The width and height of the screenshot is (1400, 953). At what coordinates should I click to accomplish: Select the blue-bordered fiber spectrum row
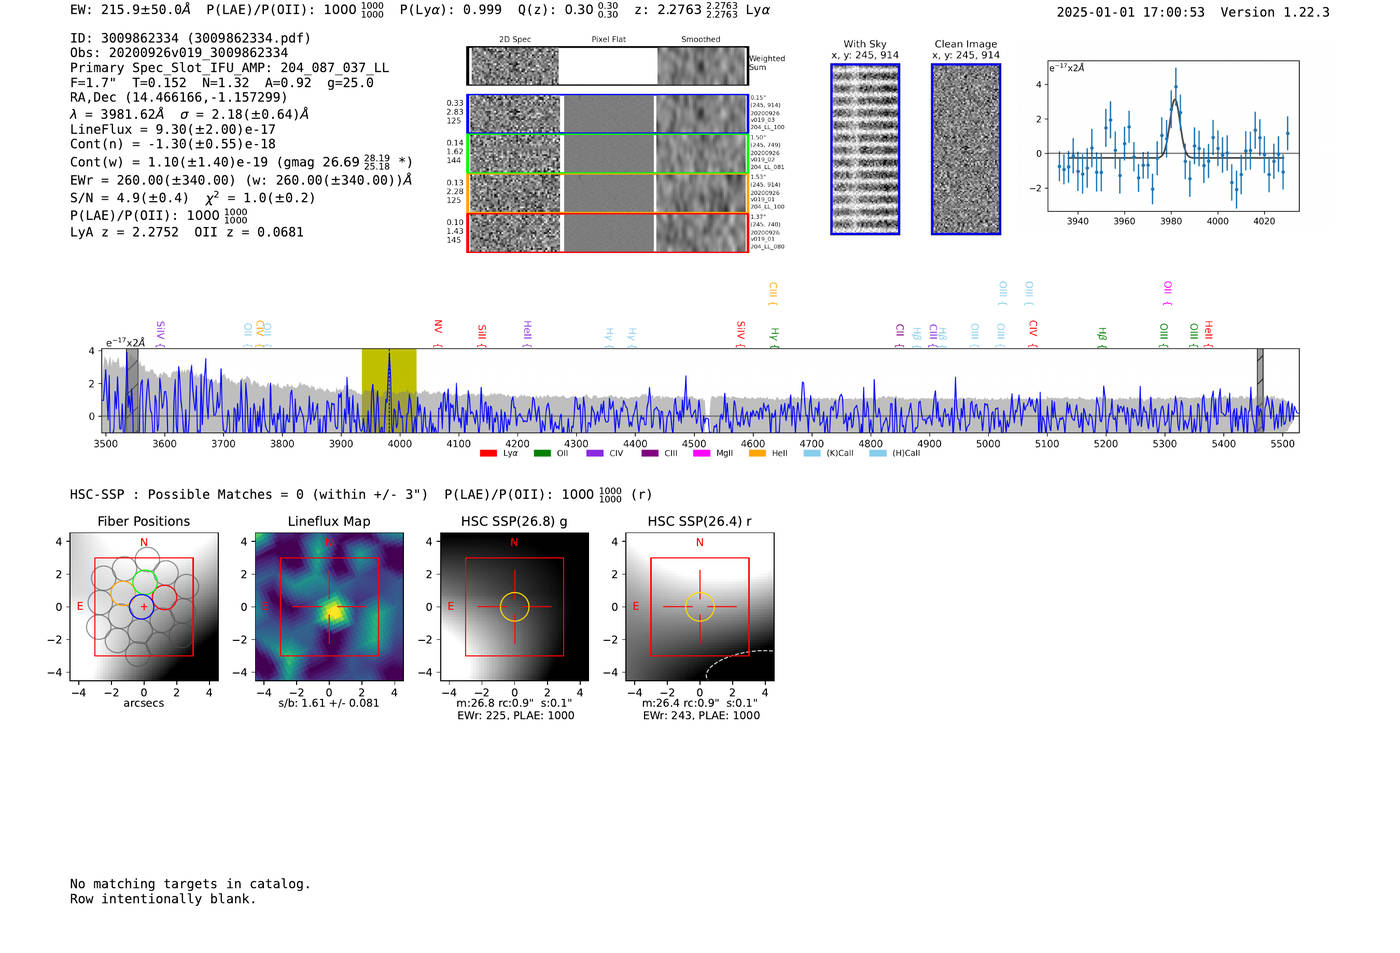tap(607, 114)
